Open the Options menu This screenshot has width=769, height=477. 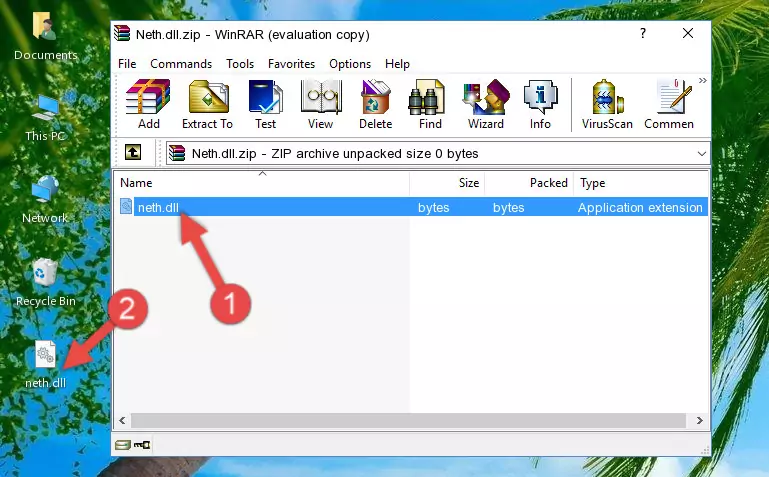[x=350, y=64]
